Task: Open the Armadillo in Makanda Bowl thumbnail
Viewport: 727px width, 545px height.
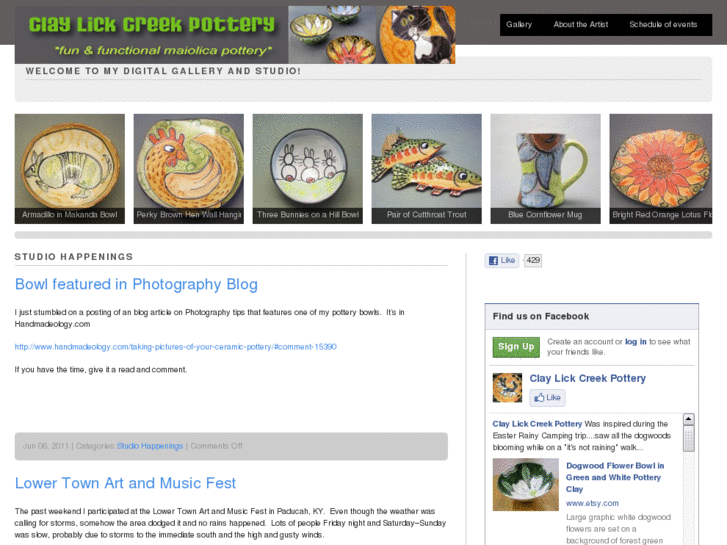Action: tap(70, 169)
